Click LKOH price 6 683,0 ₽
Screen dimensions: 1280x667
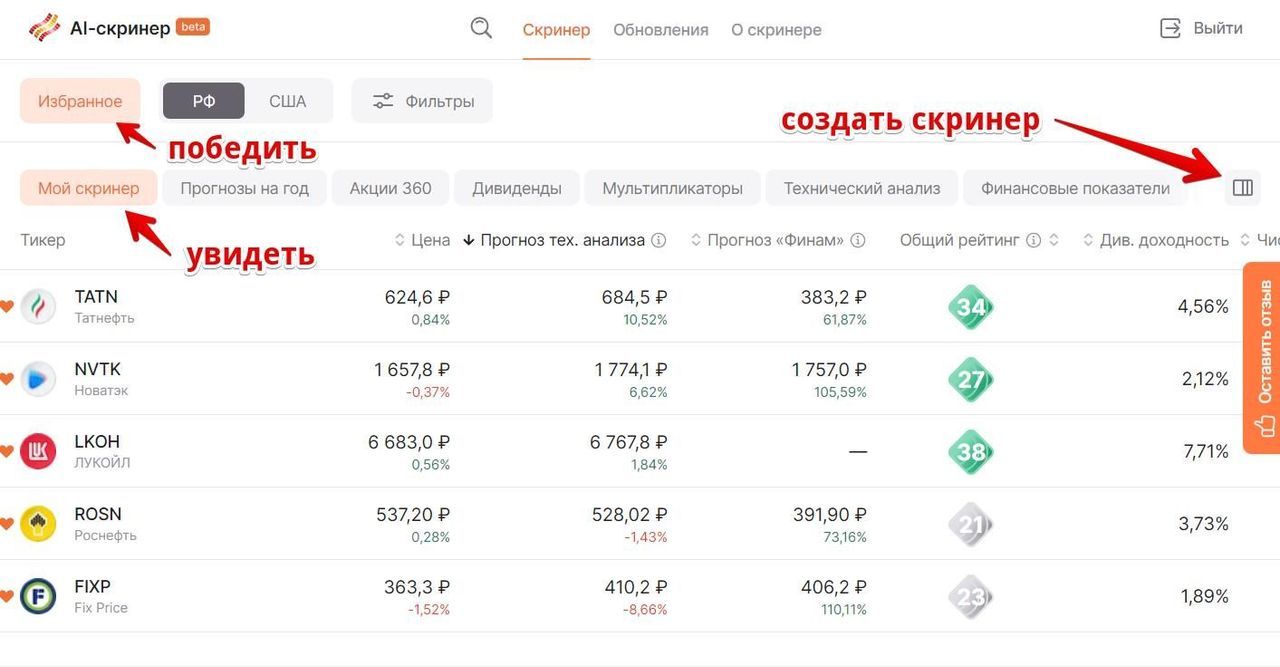pyautogui.click(x=409, y=442)
